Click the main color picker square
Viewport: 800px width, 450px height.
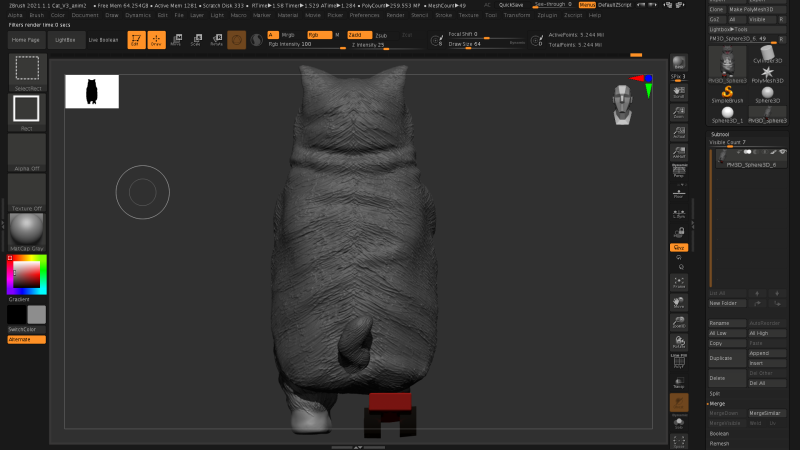[27, 272]
